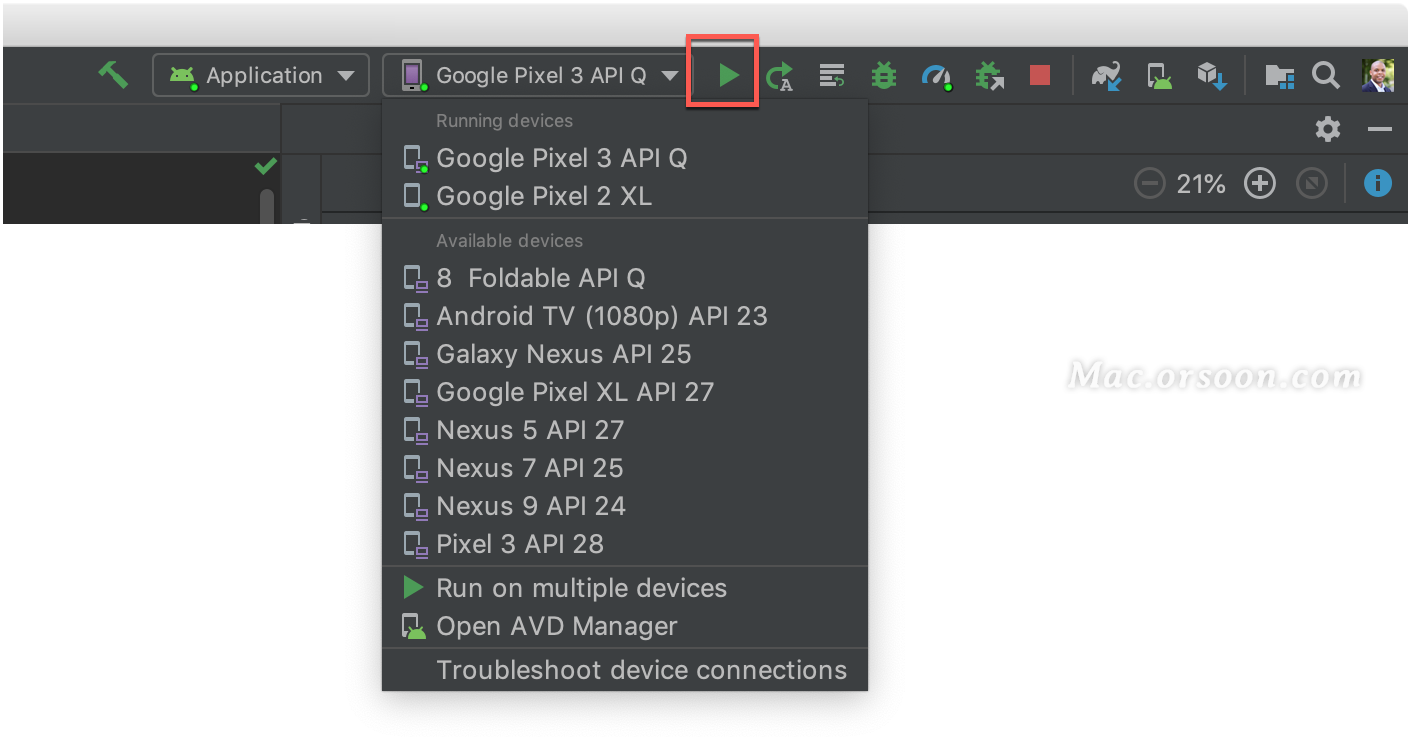Open the panel settings gear icon
This screenshot has height=750, width=1412.
[x=1328, y=129]
